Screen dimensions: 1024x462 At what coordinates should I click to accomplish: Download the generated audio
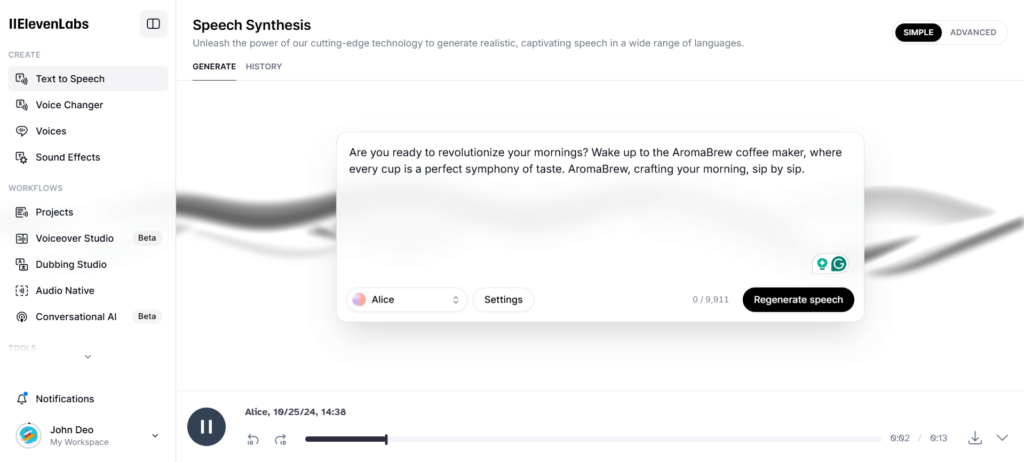tap(975, 438)
